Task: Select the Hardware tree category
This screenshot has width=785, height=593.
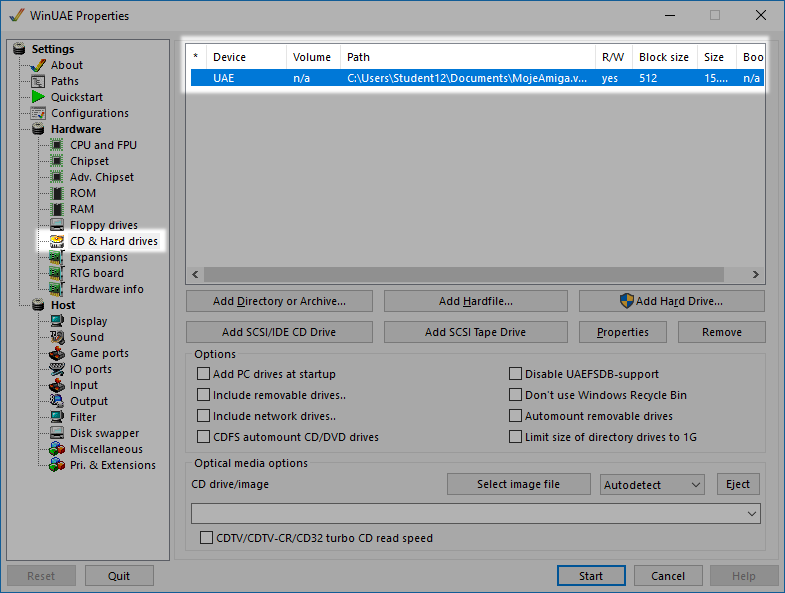Action: [76, 129]
